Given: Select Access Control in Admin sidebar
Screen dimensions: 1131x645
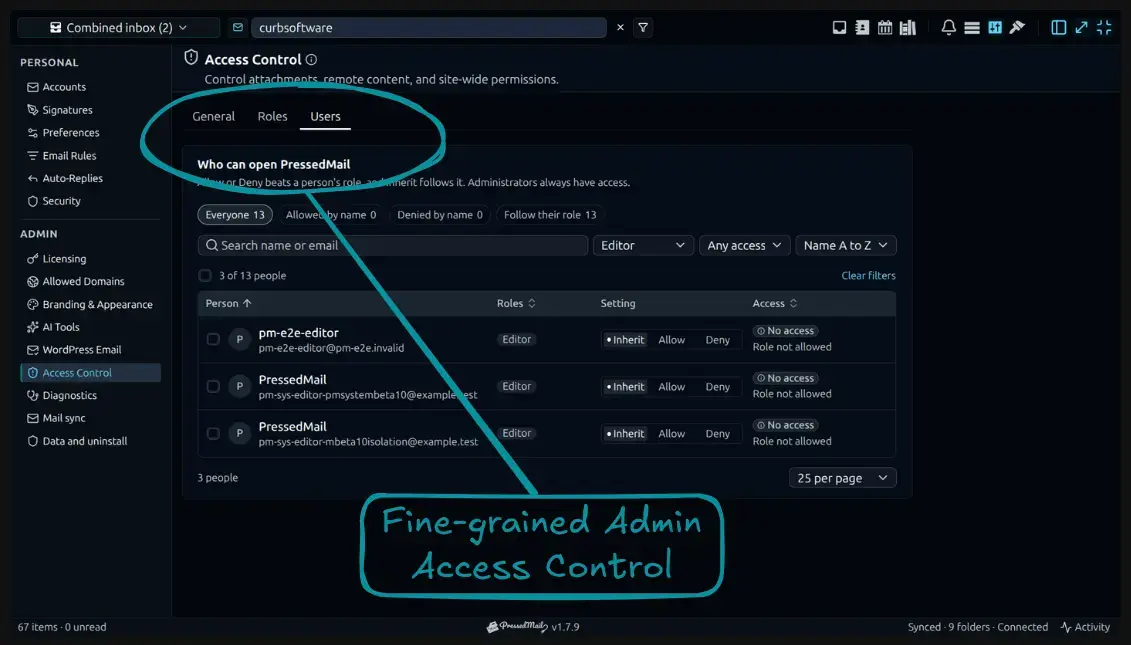Looking at the screenshot, I should 90,372.
